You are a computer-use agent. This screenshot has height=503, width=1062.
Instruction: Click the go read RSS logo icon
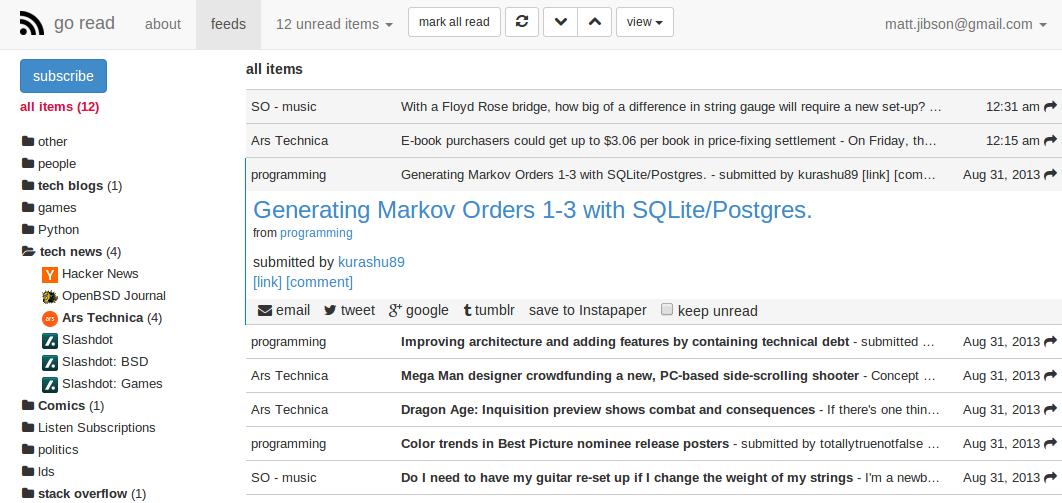pos(32,24)
